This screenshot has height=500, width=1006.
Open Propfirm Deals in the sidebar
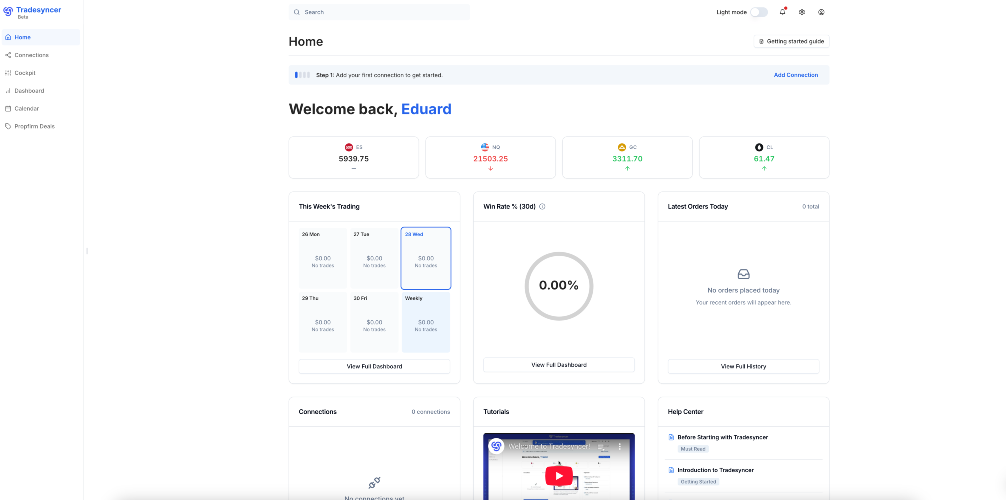pos(41,126)
